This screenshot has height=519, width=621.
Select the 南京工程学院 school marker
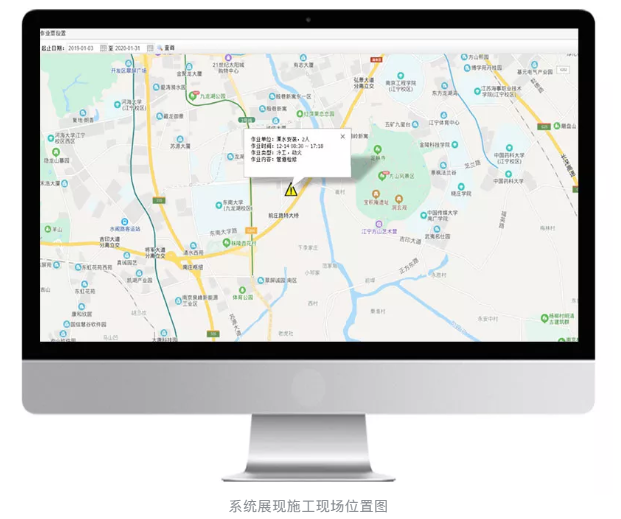[402, 75]
